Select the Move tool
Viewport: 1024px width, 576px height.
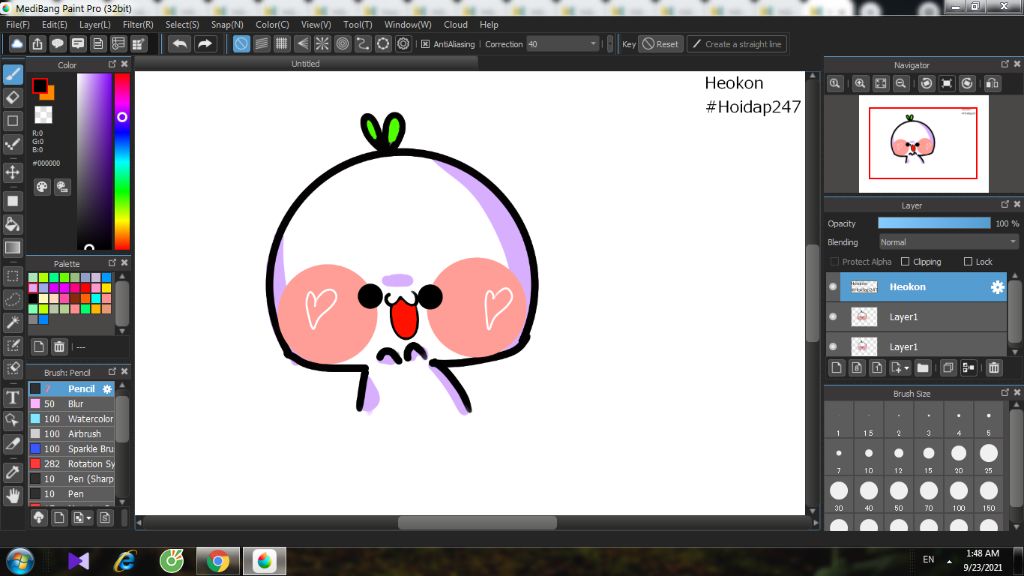pos(12,172)
